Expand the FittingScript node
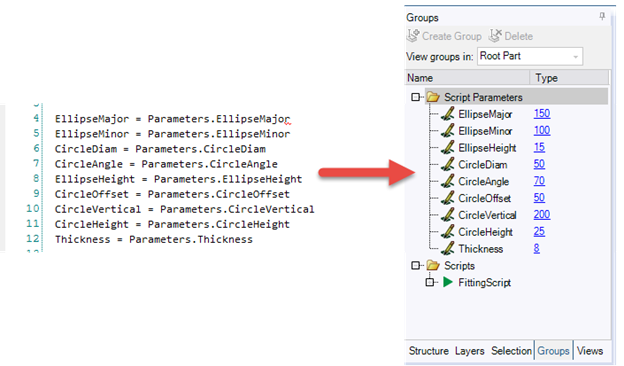The image size is (624, 366). [430, 282]
